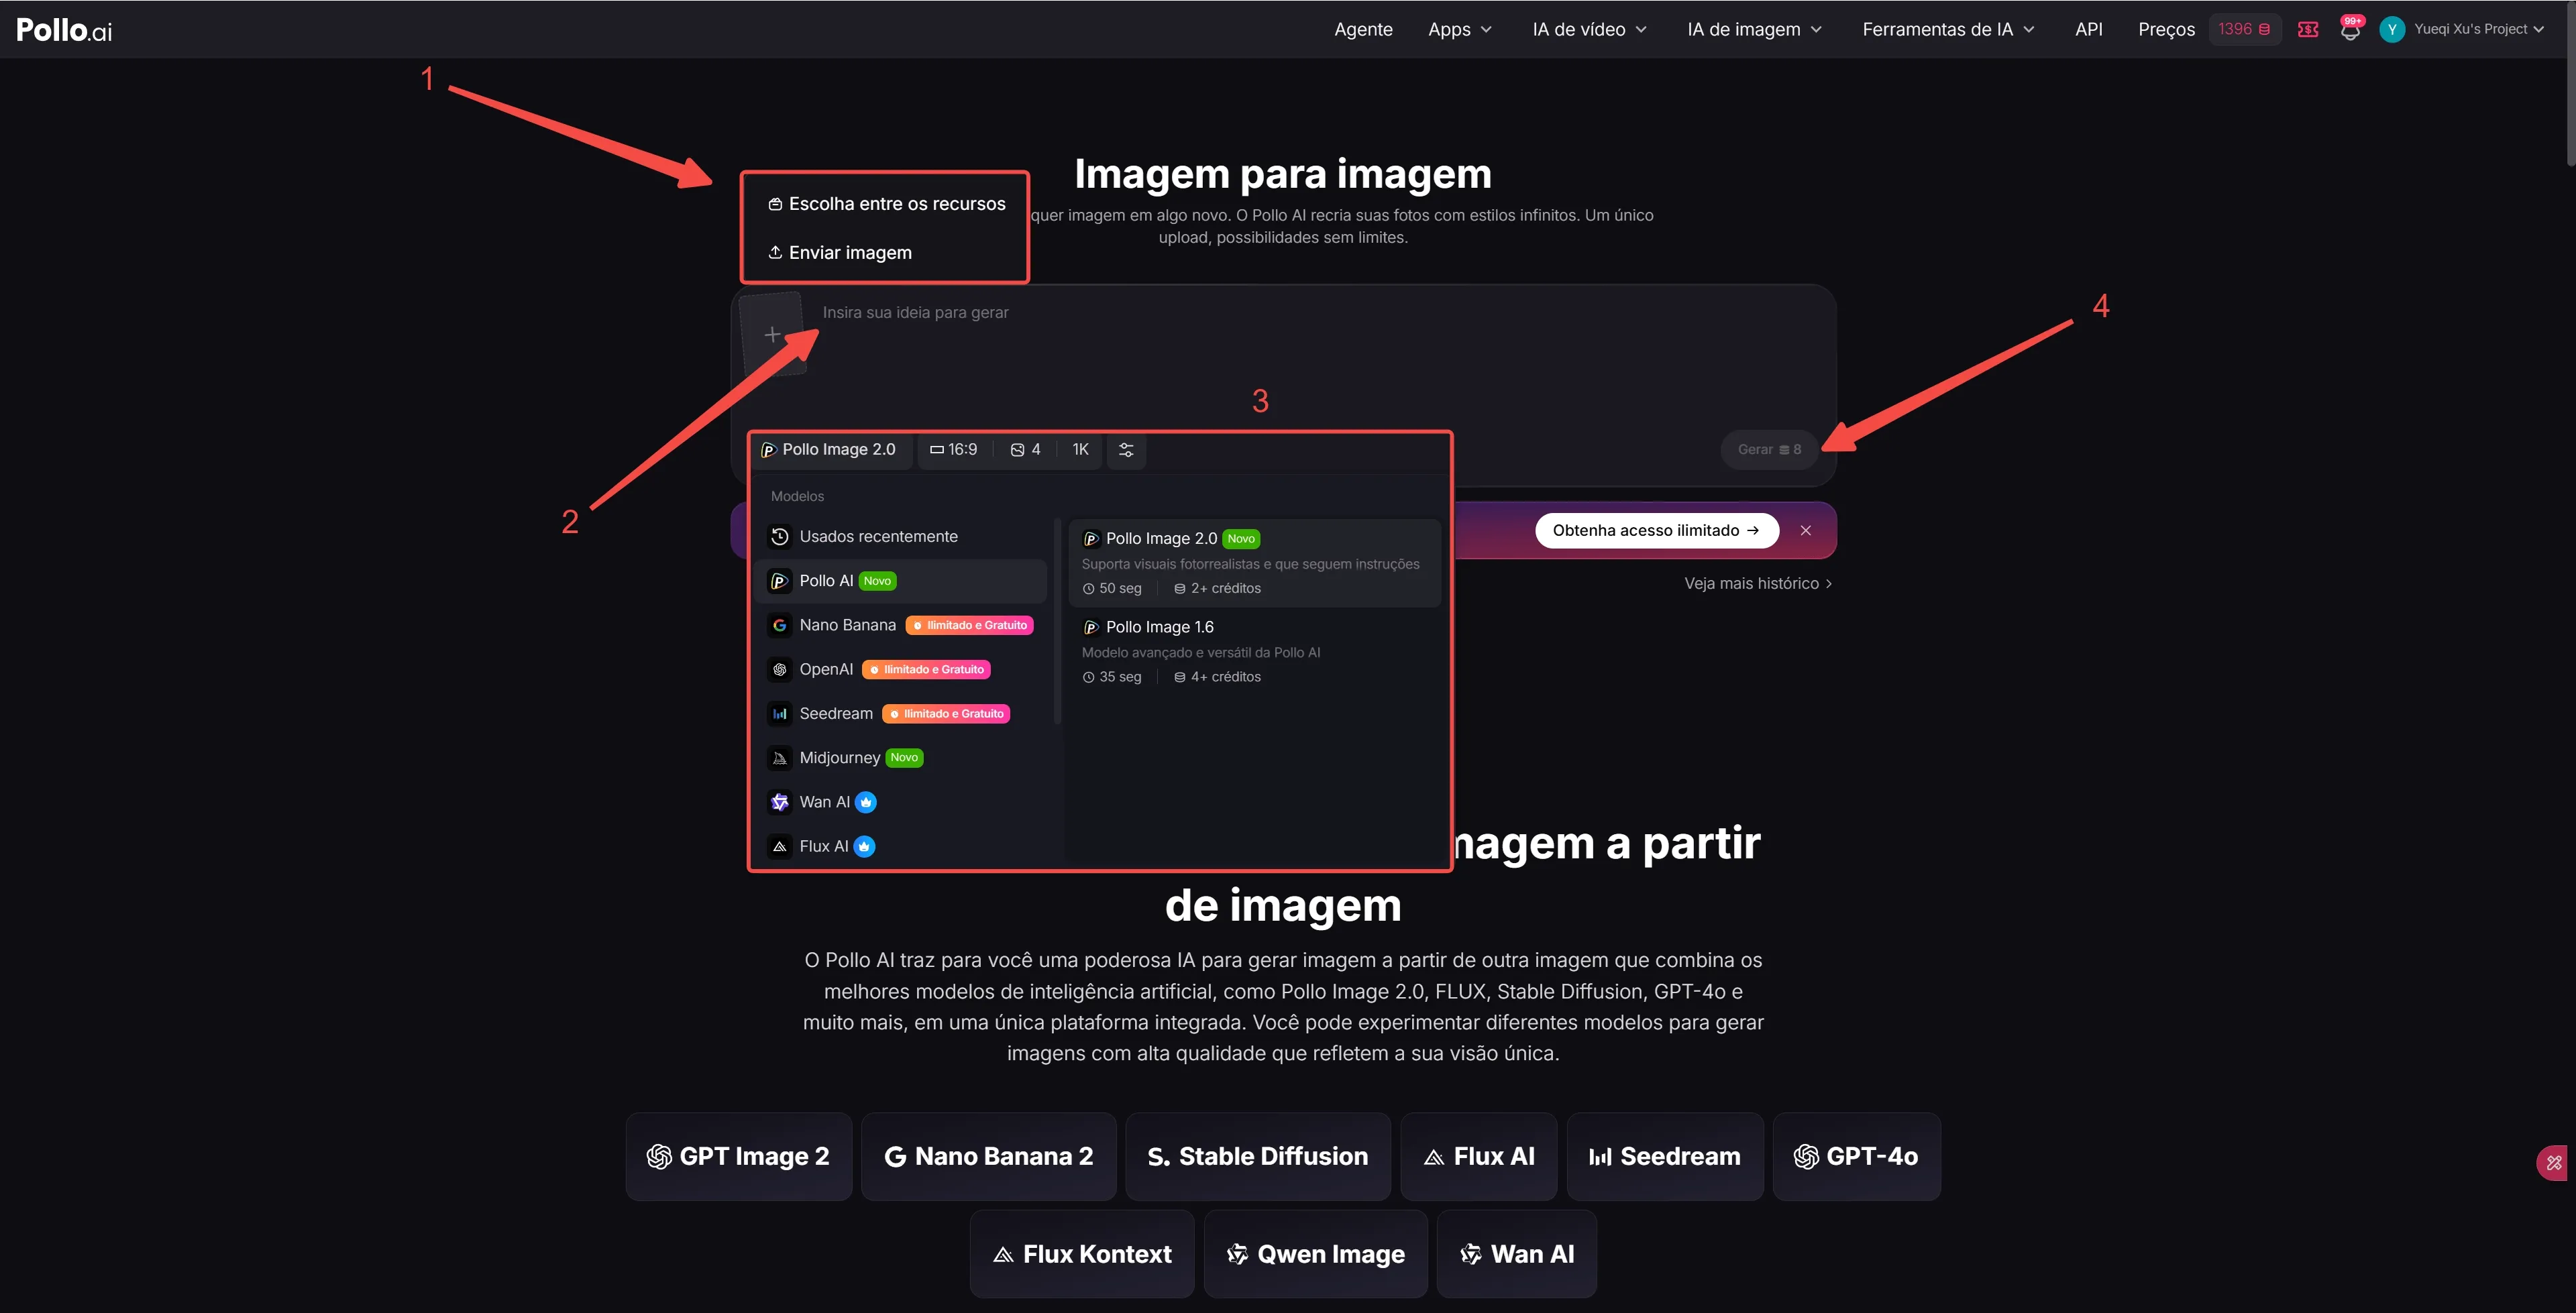Open the coupon ticket icon

(2308, 29)
